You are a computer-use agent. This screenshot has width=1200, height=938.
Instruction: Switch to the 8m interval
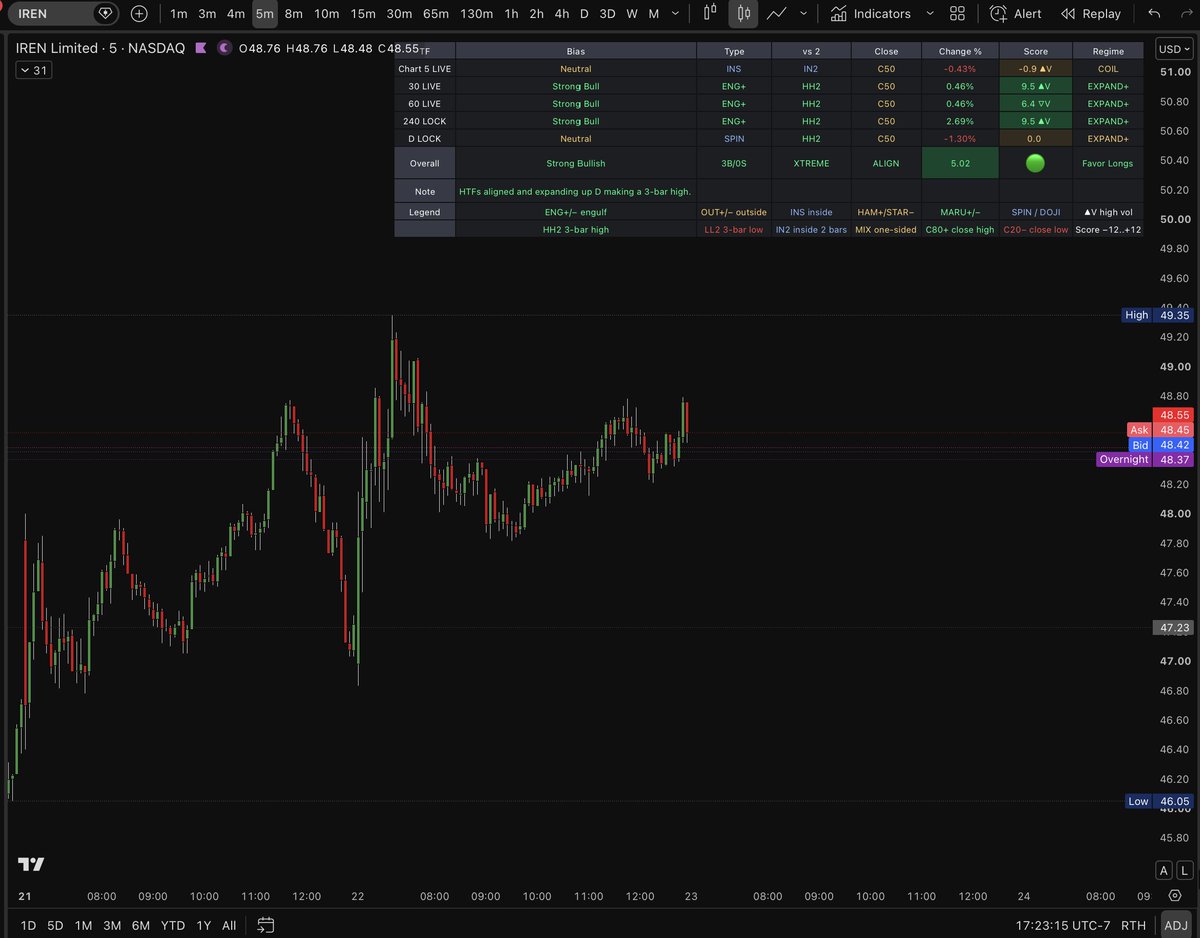click(294, 14)
